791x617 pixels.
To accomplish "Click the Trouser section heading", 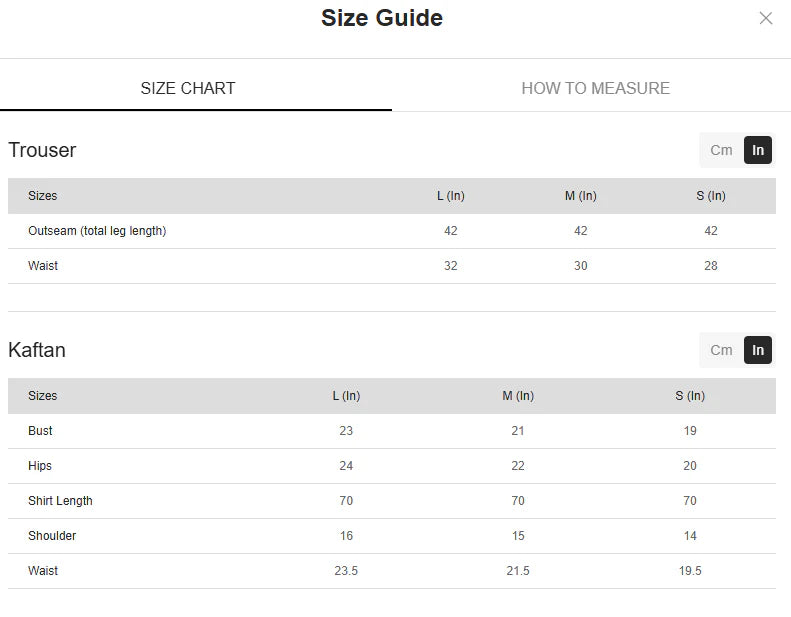I will 42,150.
